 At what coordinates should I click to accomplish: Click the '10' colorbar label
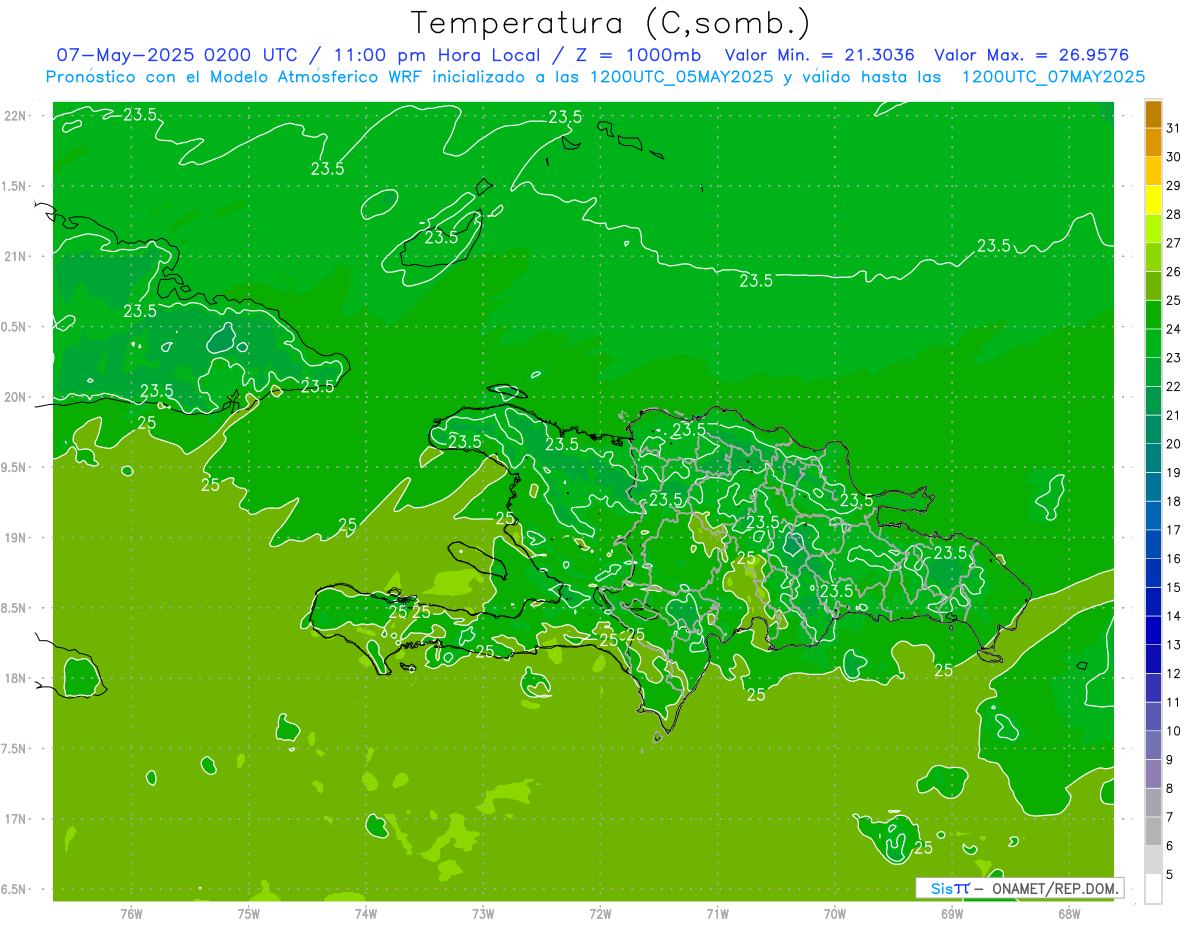1174,731
